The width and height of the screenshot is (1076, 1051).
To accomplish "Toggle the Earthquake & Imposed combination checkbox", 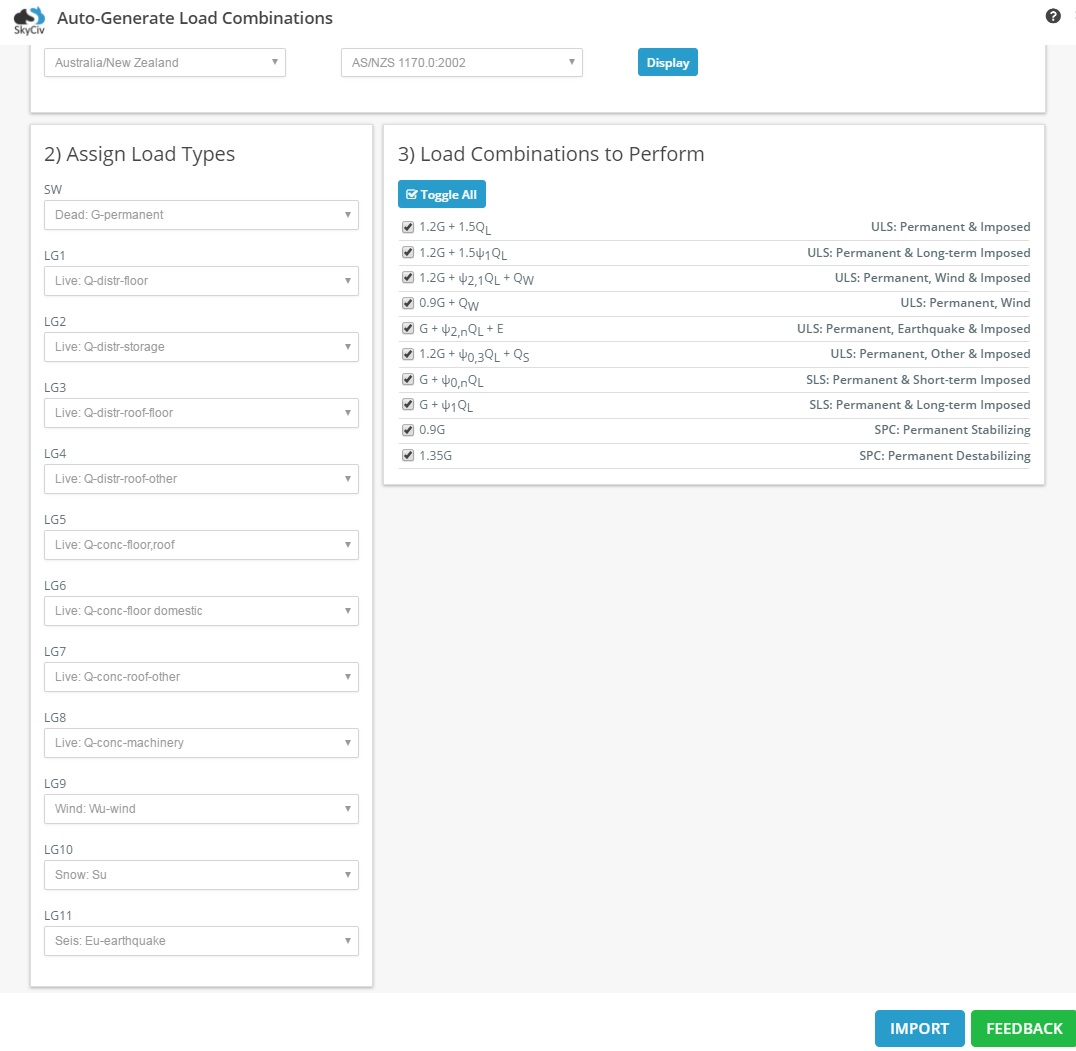I will [408, 329].
